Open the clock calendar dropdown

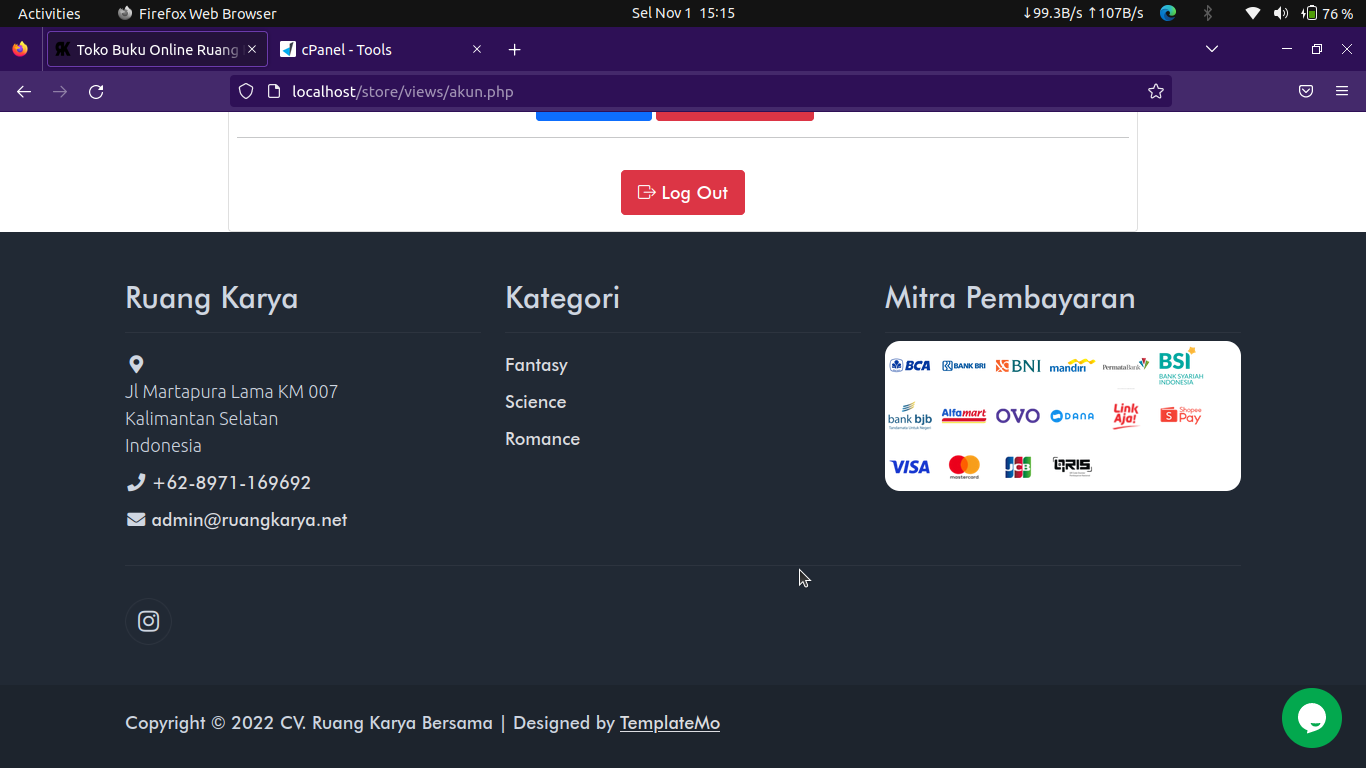[x=683, y=13]
